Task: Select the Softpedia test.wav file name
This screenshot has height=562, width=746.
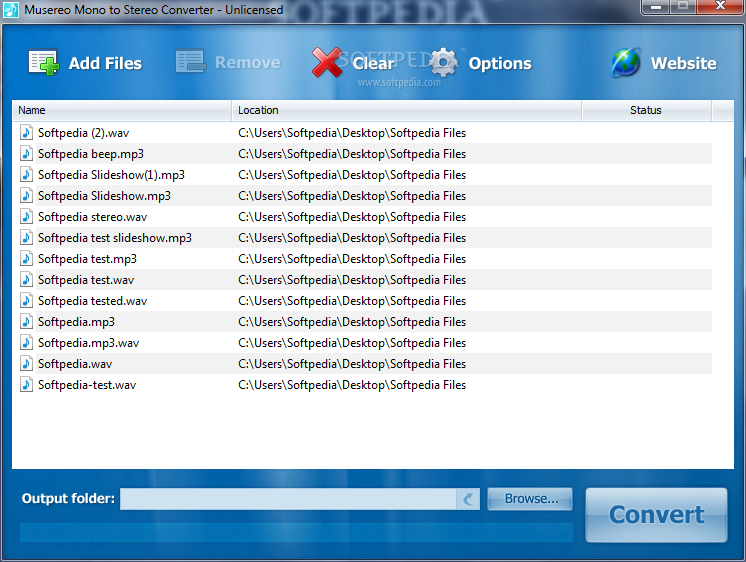Action: (86, 280)
